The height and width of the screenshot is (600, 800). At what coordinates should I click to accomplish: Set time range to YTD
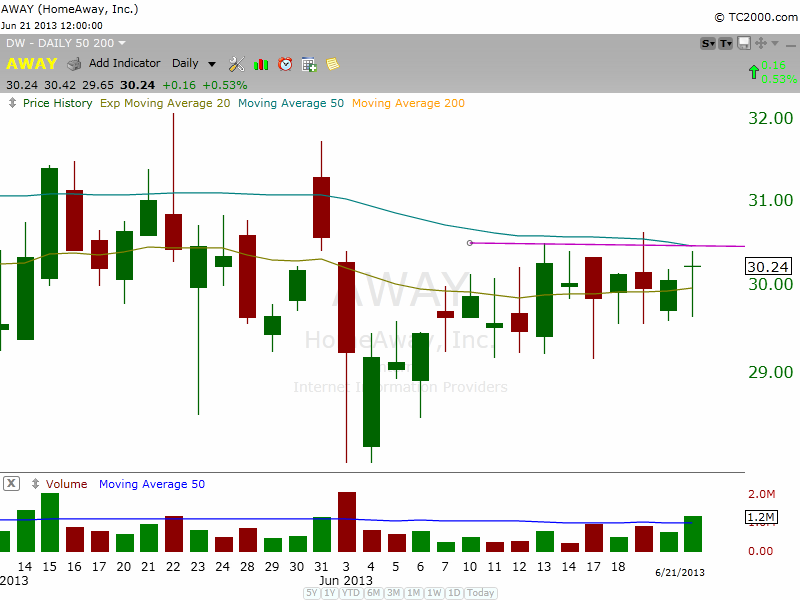tap(351, 593)
